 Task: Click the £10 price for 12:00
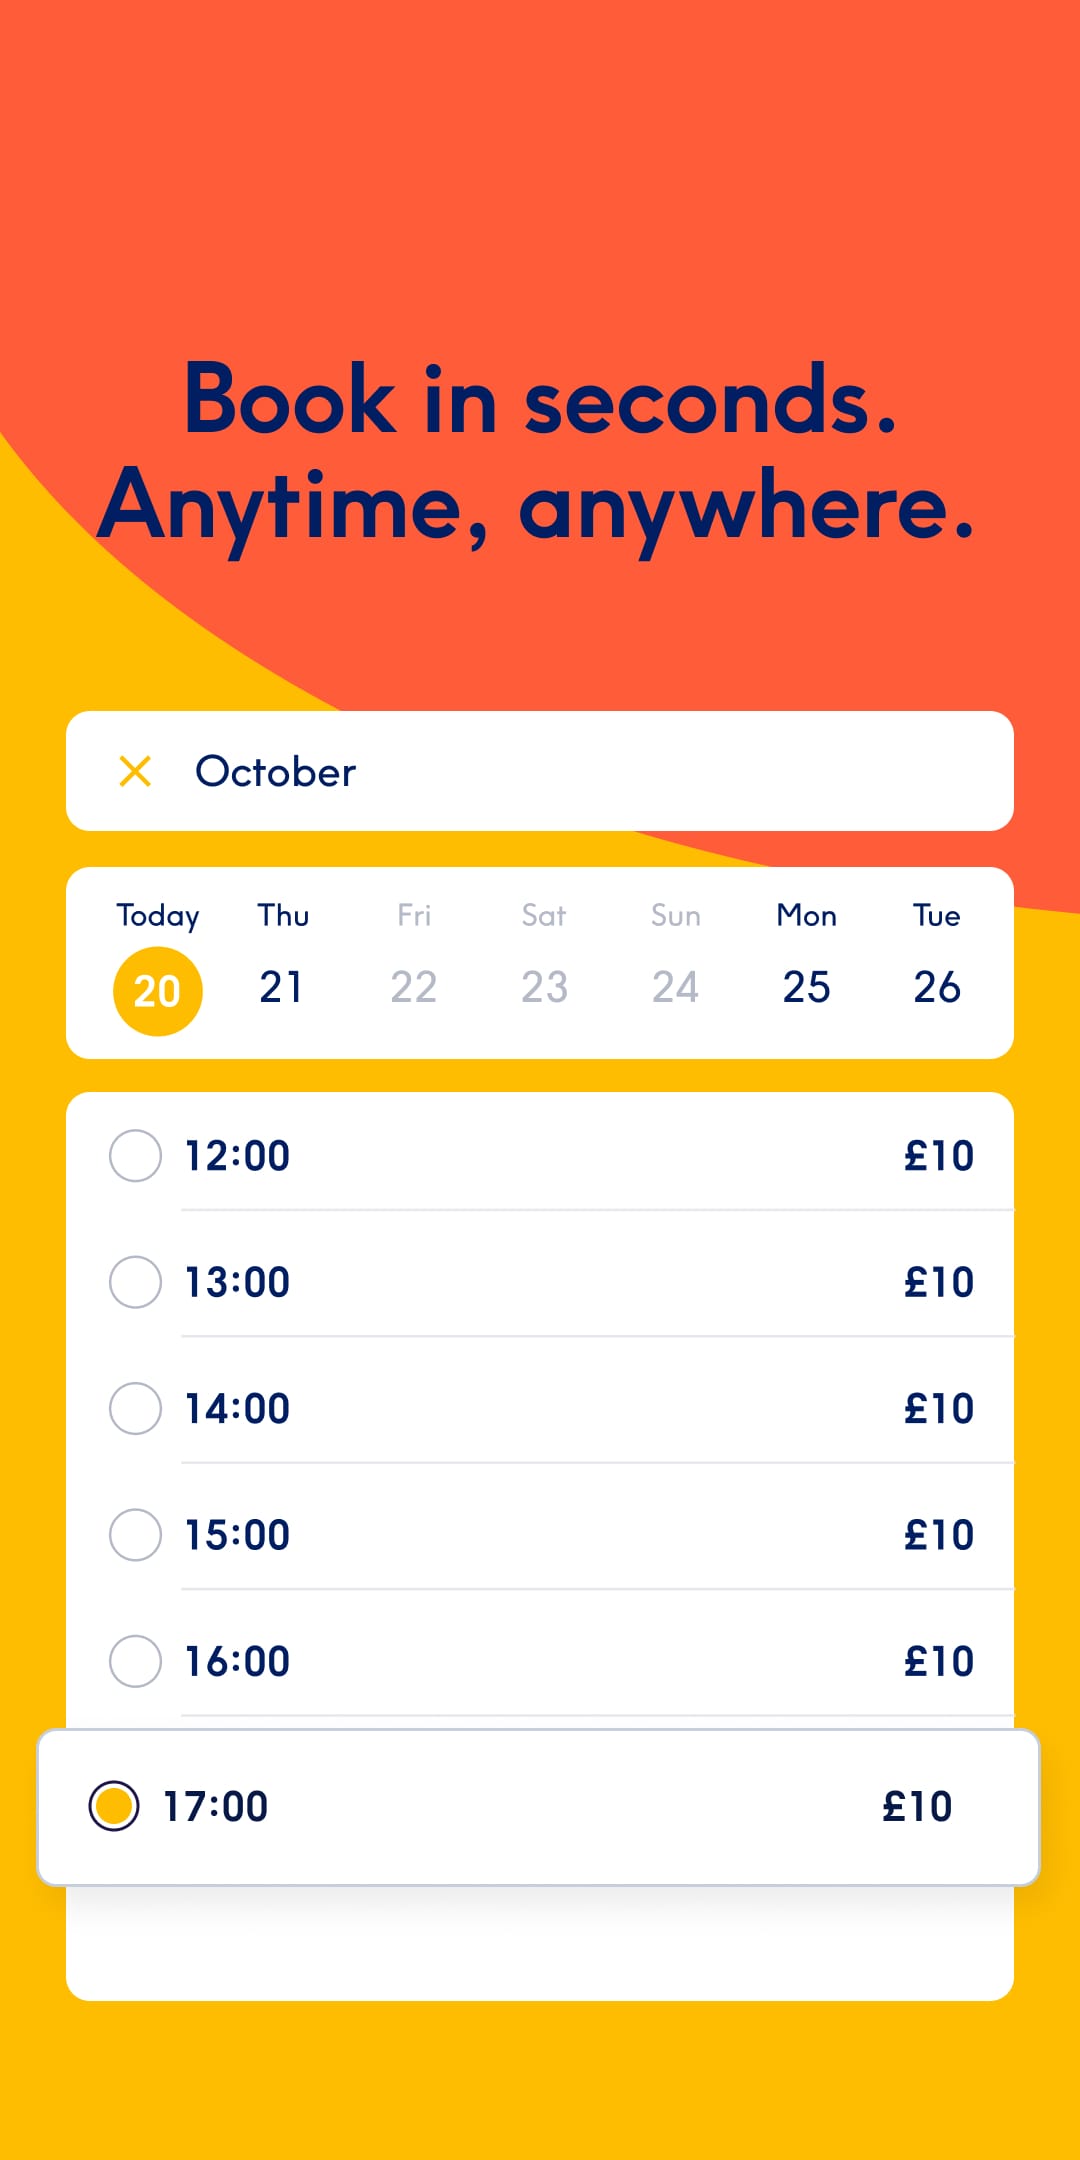pyautogui.click(x=938, y=1156)
